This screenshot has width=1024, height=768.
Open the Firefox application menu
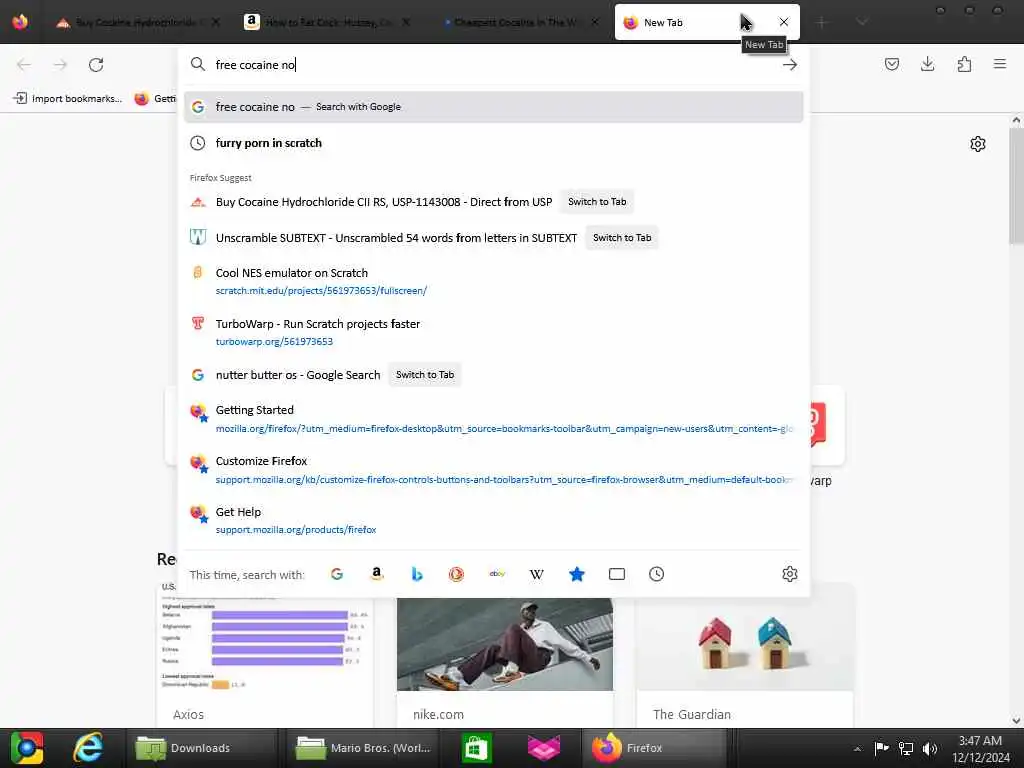(1000, 64)
